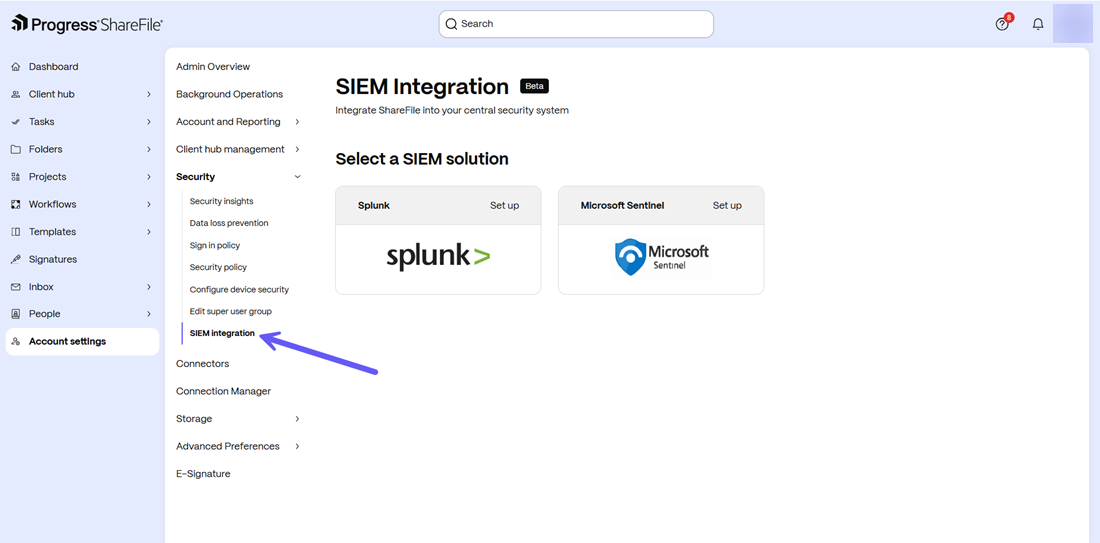1100x543 pixels.
Task: Expand Account and Reporting chevron
Action: 297,122
